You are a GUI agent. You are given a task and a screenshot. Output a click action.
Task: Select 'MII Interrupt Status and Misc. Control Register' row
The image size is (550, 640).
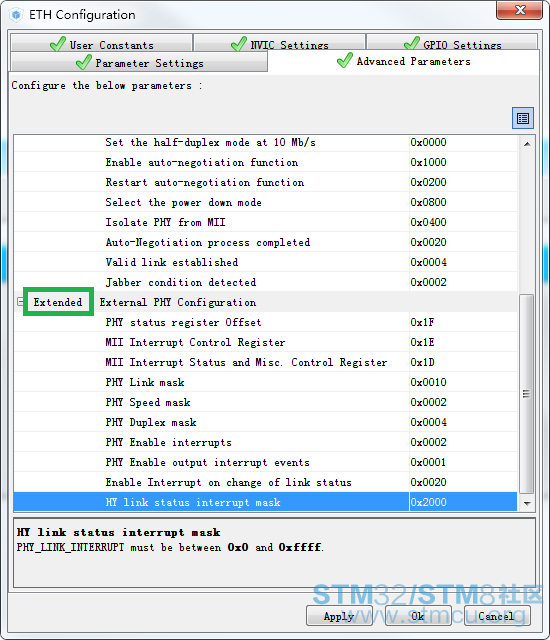point(266,362)
